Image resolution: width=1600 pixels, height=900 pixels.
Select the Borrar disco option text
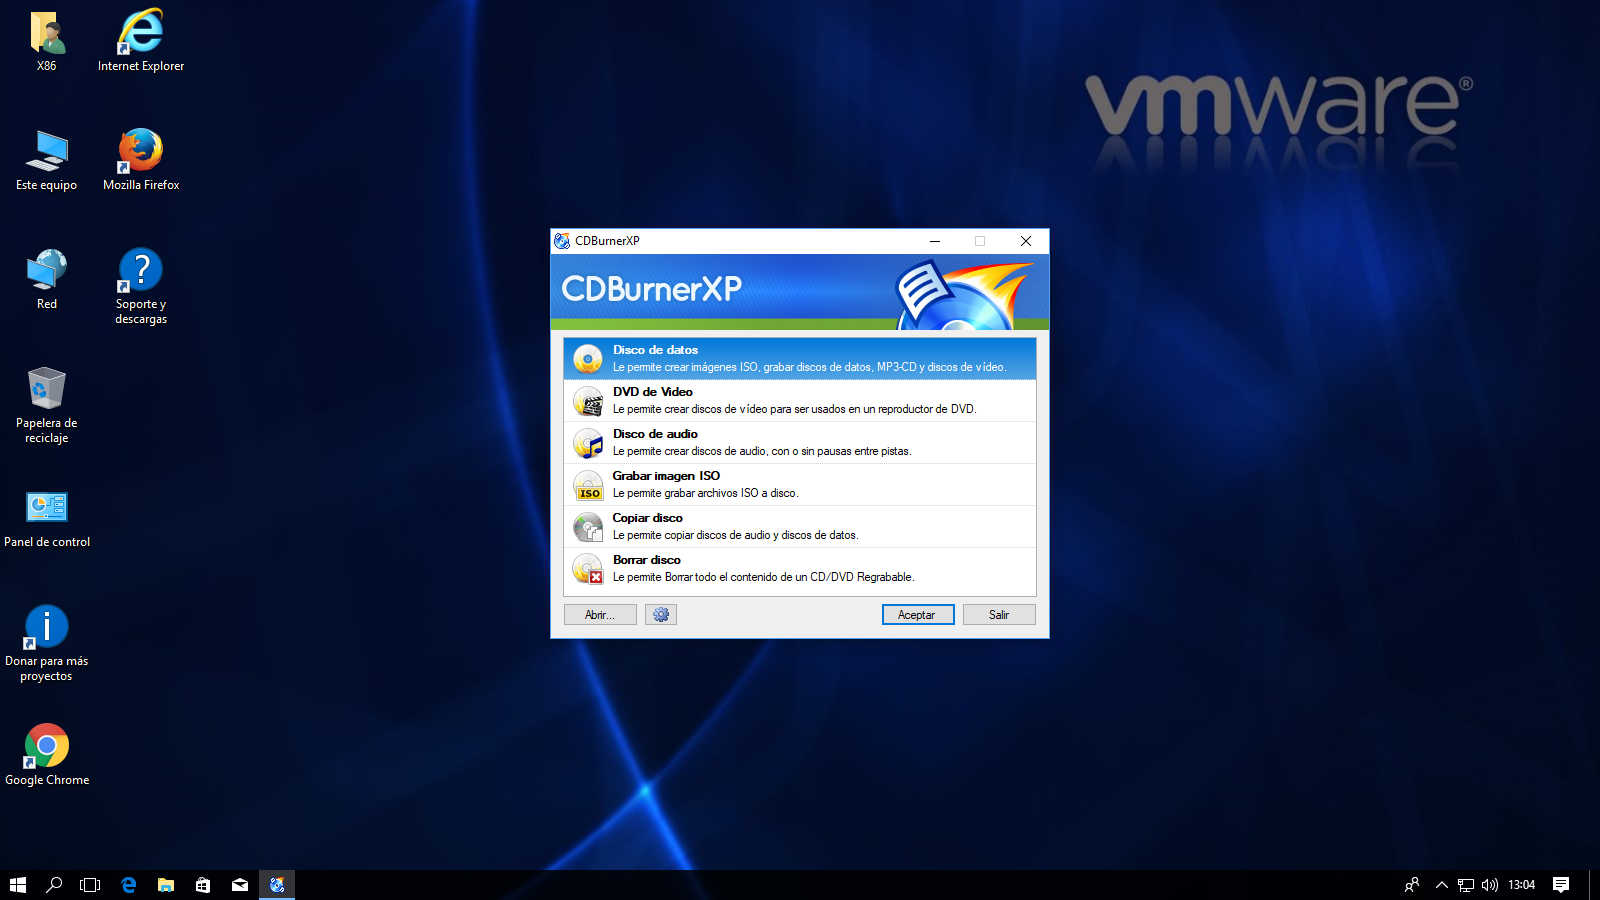(646, 560)
